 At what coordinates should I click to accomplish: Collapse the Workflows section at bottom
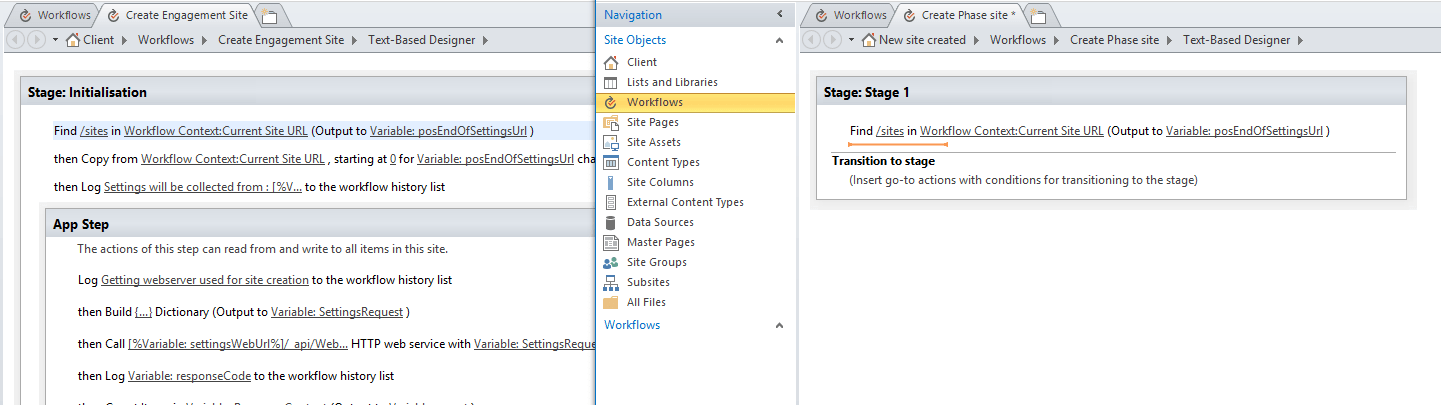pyautogui.click(x=780, y=326)
